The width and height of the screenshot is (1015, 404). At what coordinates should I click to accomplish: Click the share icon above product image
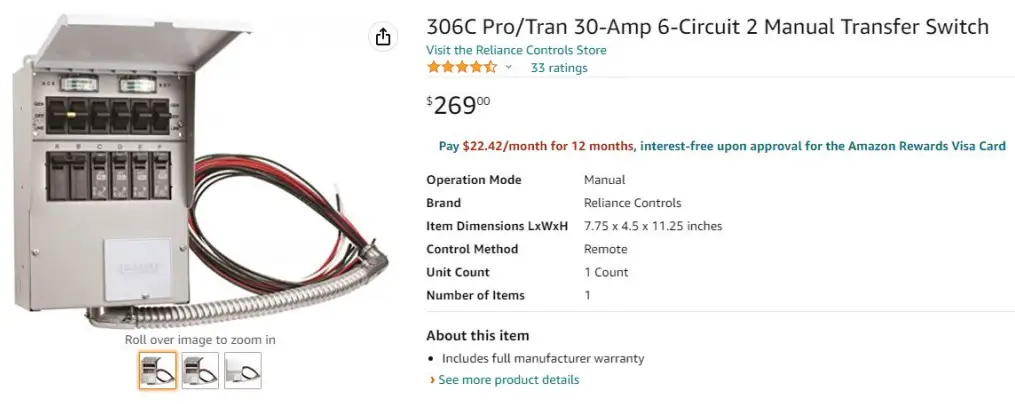click(383, 38)
